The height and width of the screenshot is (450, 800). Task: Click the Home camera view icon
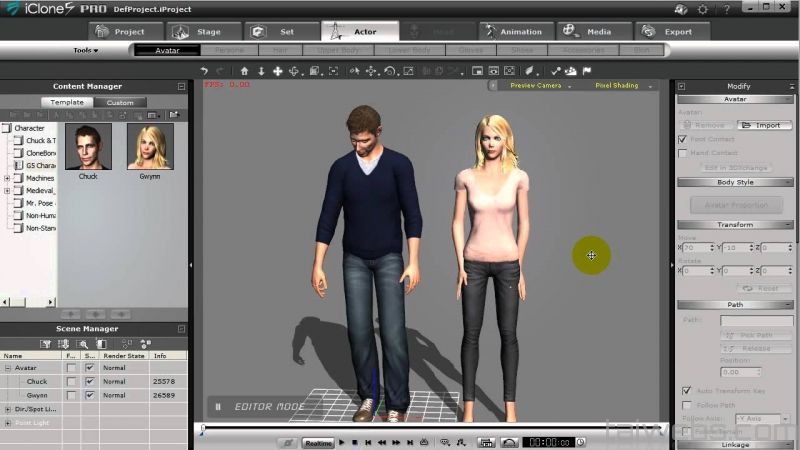coord(245,71)
